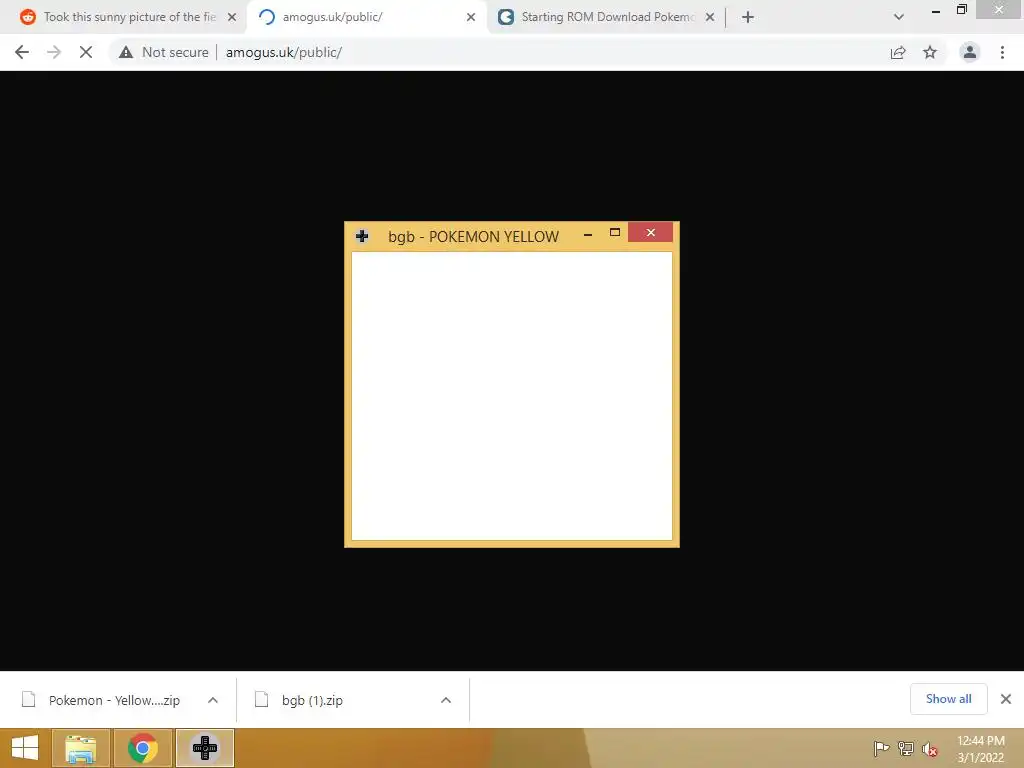Viewport: 1024px width, 768px height.
Task: Open the muted volume tray icon
Action: click(x=930, y=749)
